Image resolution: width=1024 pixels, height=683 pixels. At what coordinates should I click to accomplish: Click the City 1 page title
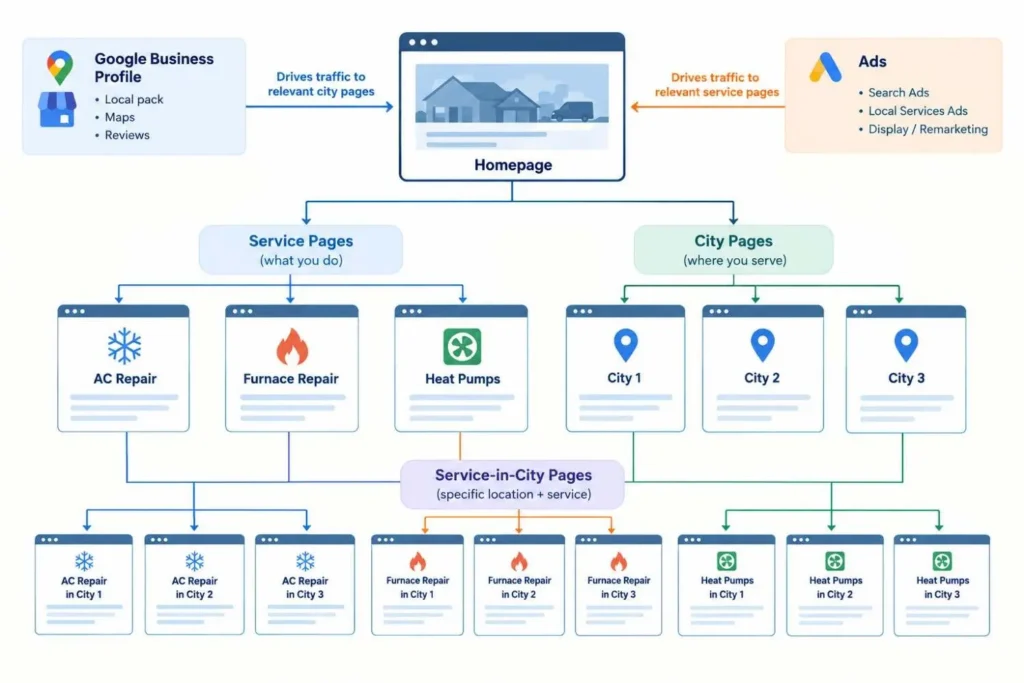tap(624, 377)
